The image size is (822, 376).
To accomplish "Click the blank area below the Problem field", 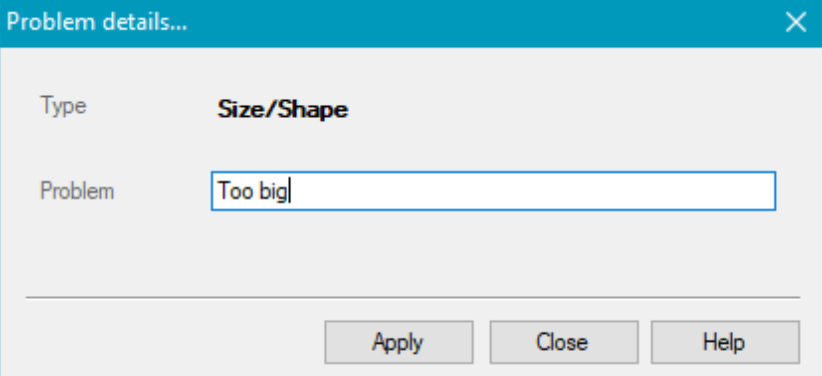I will click(x=493, y=252).
